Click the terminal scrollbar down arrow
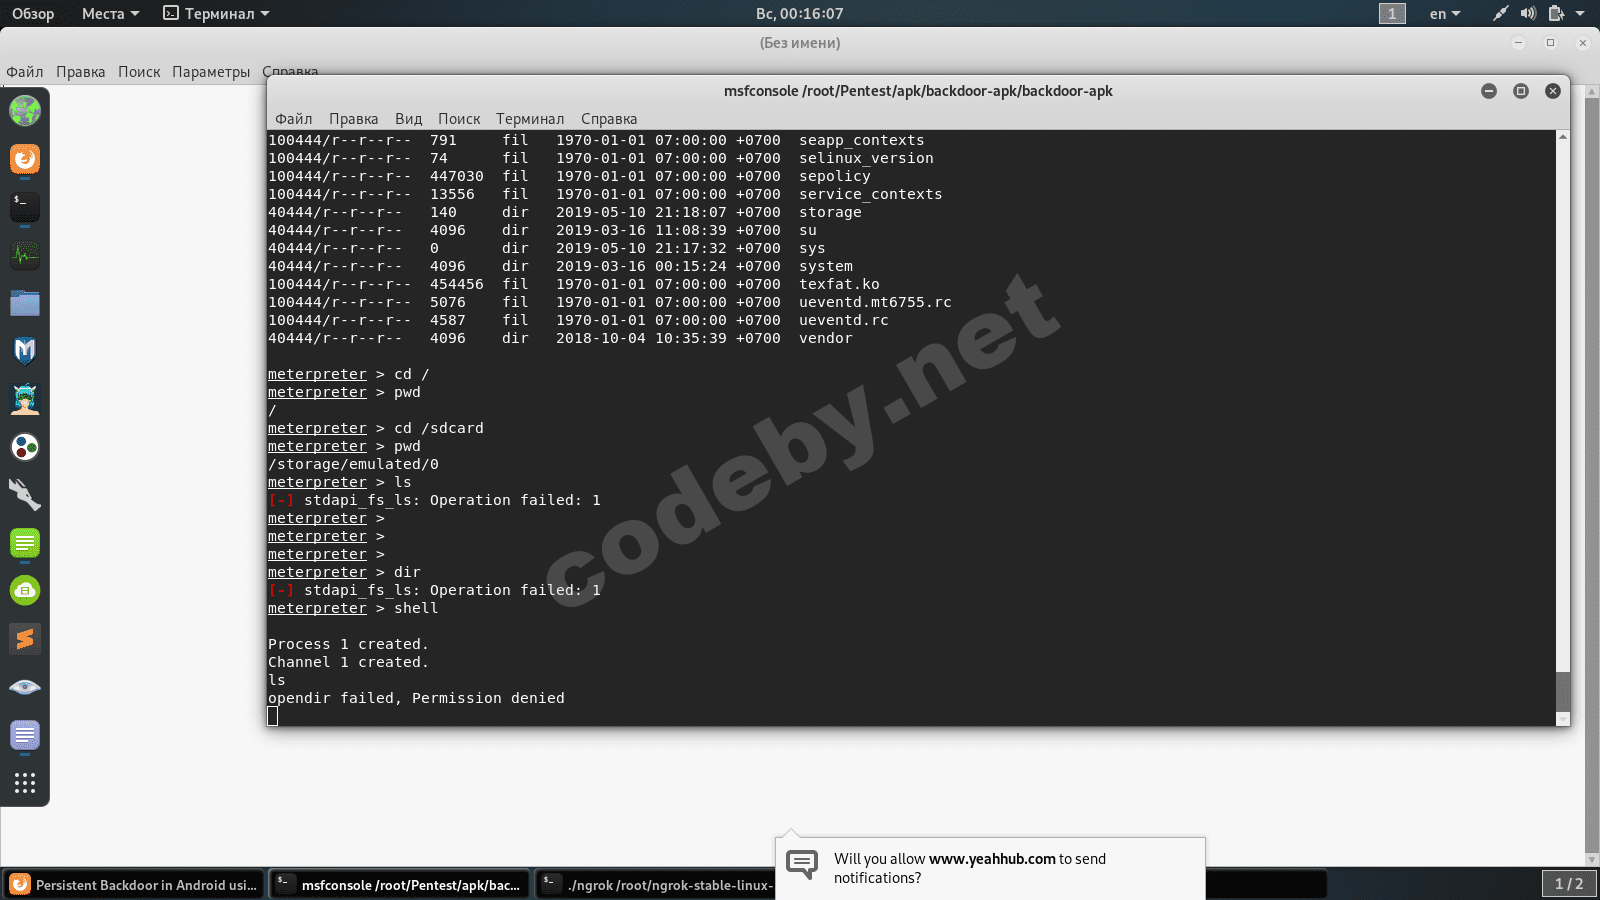Viewport: 1600px width, 900px height. [1563, 719]
